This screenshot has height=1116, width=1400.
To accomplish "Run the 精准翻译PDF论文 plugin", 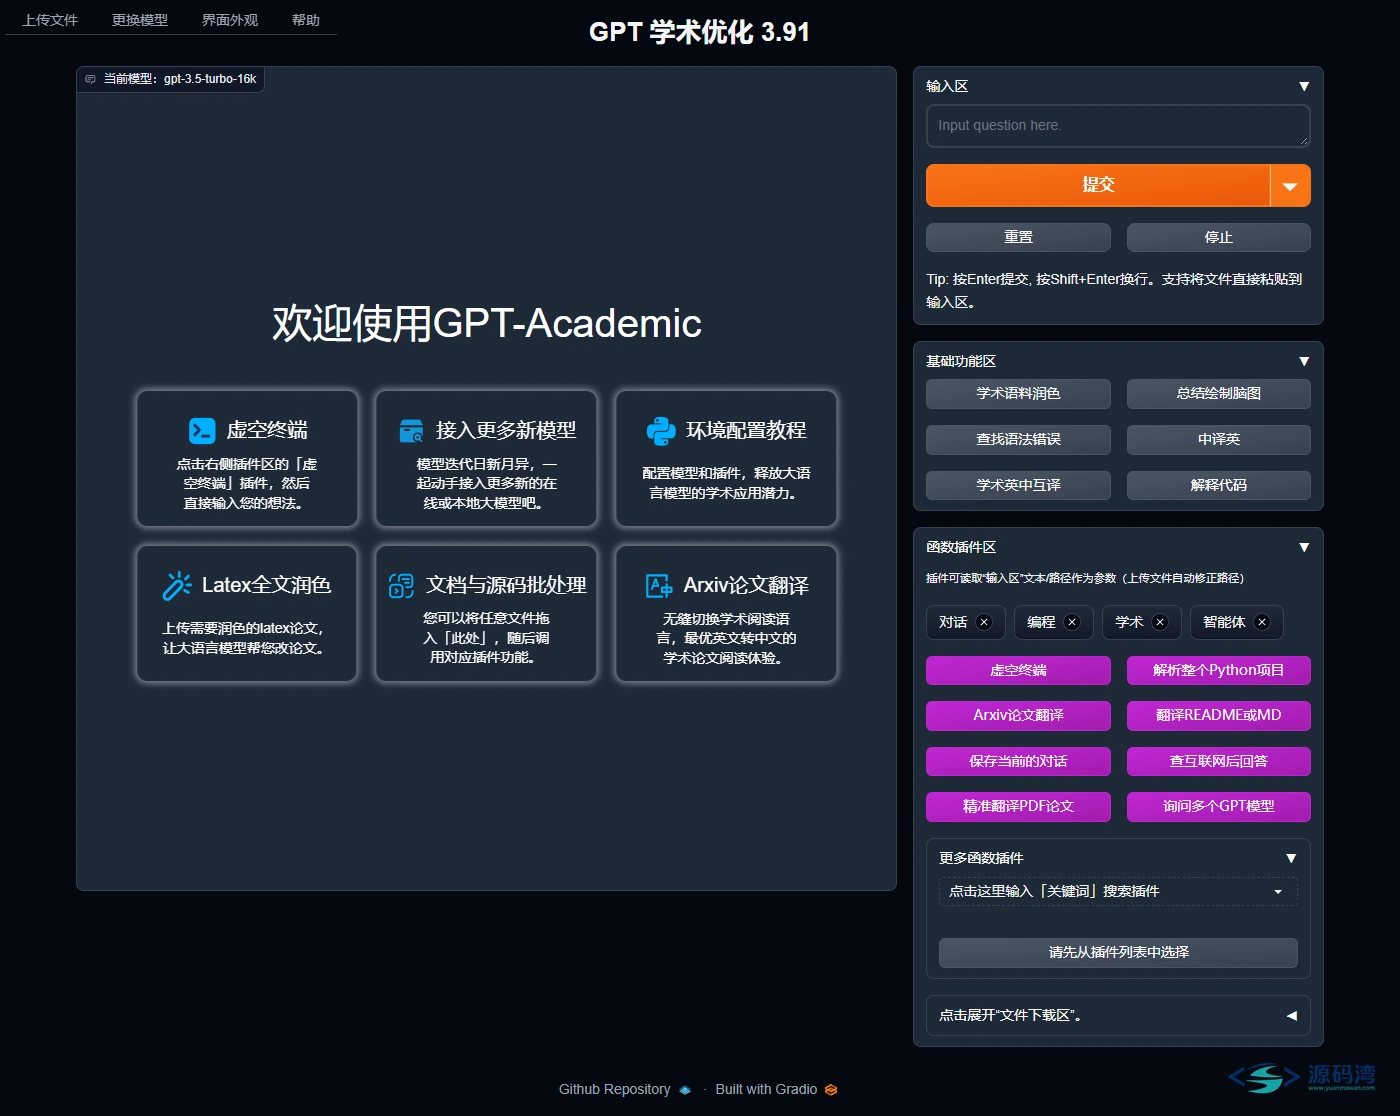I will pos(1018,807).
